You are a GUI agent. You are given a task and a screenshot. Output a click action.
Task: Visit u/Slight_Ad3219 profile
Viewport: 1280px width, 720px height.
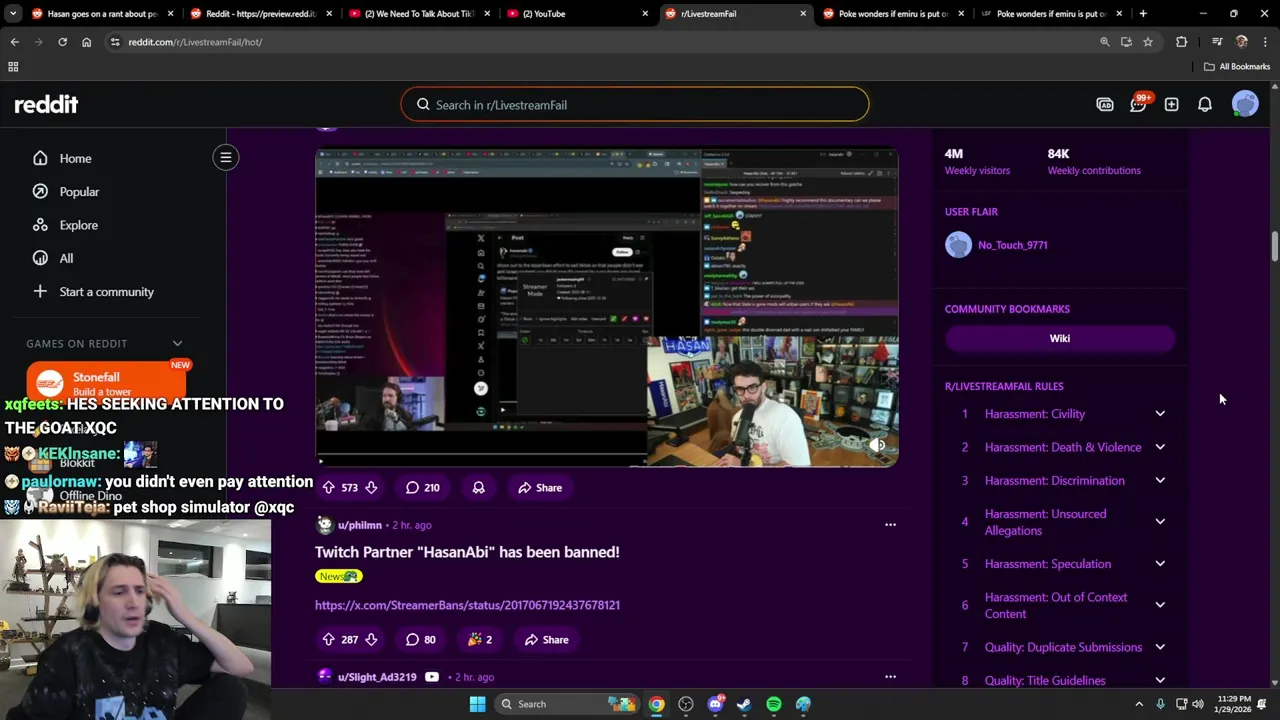click(377, 676)
